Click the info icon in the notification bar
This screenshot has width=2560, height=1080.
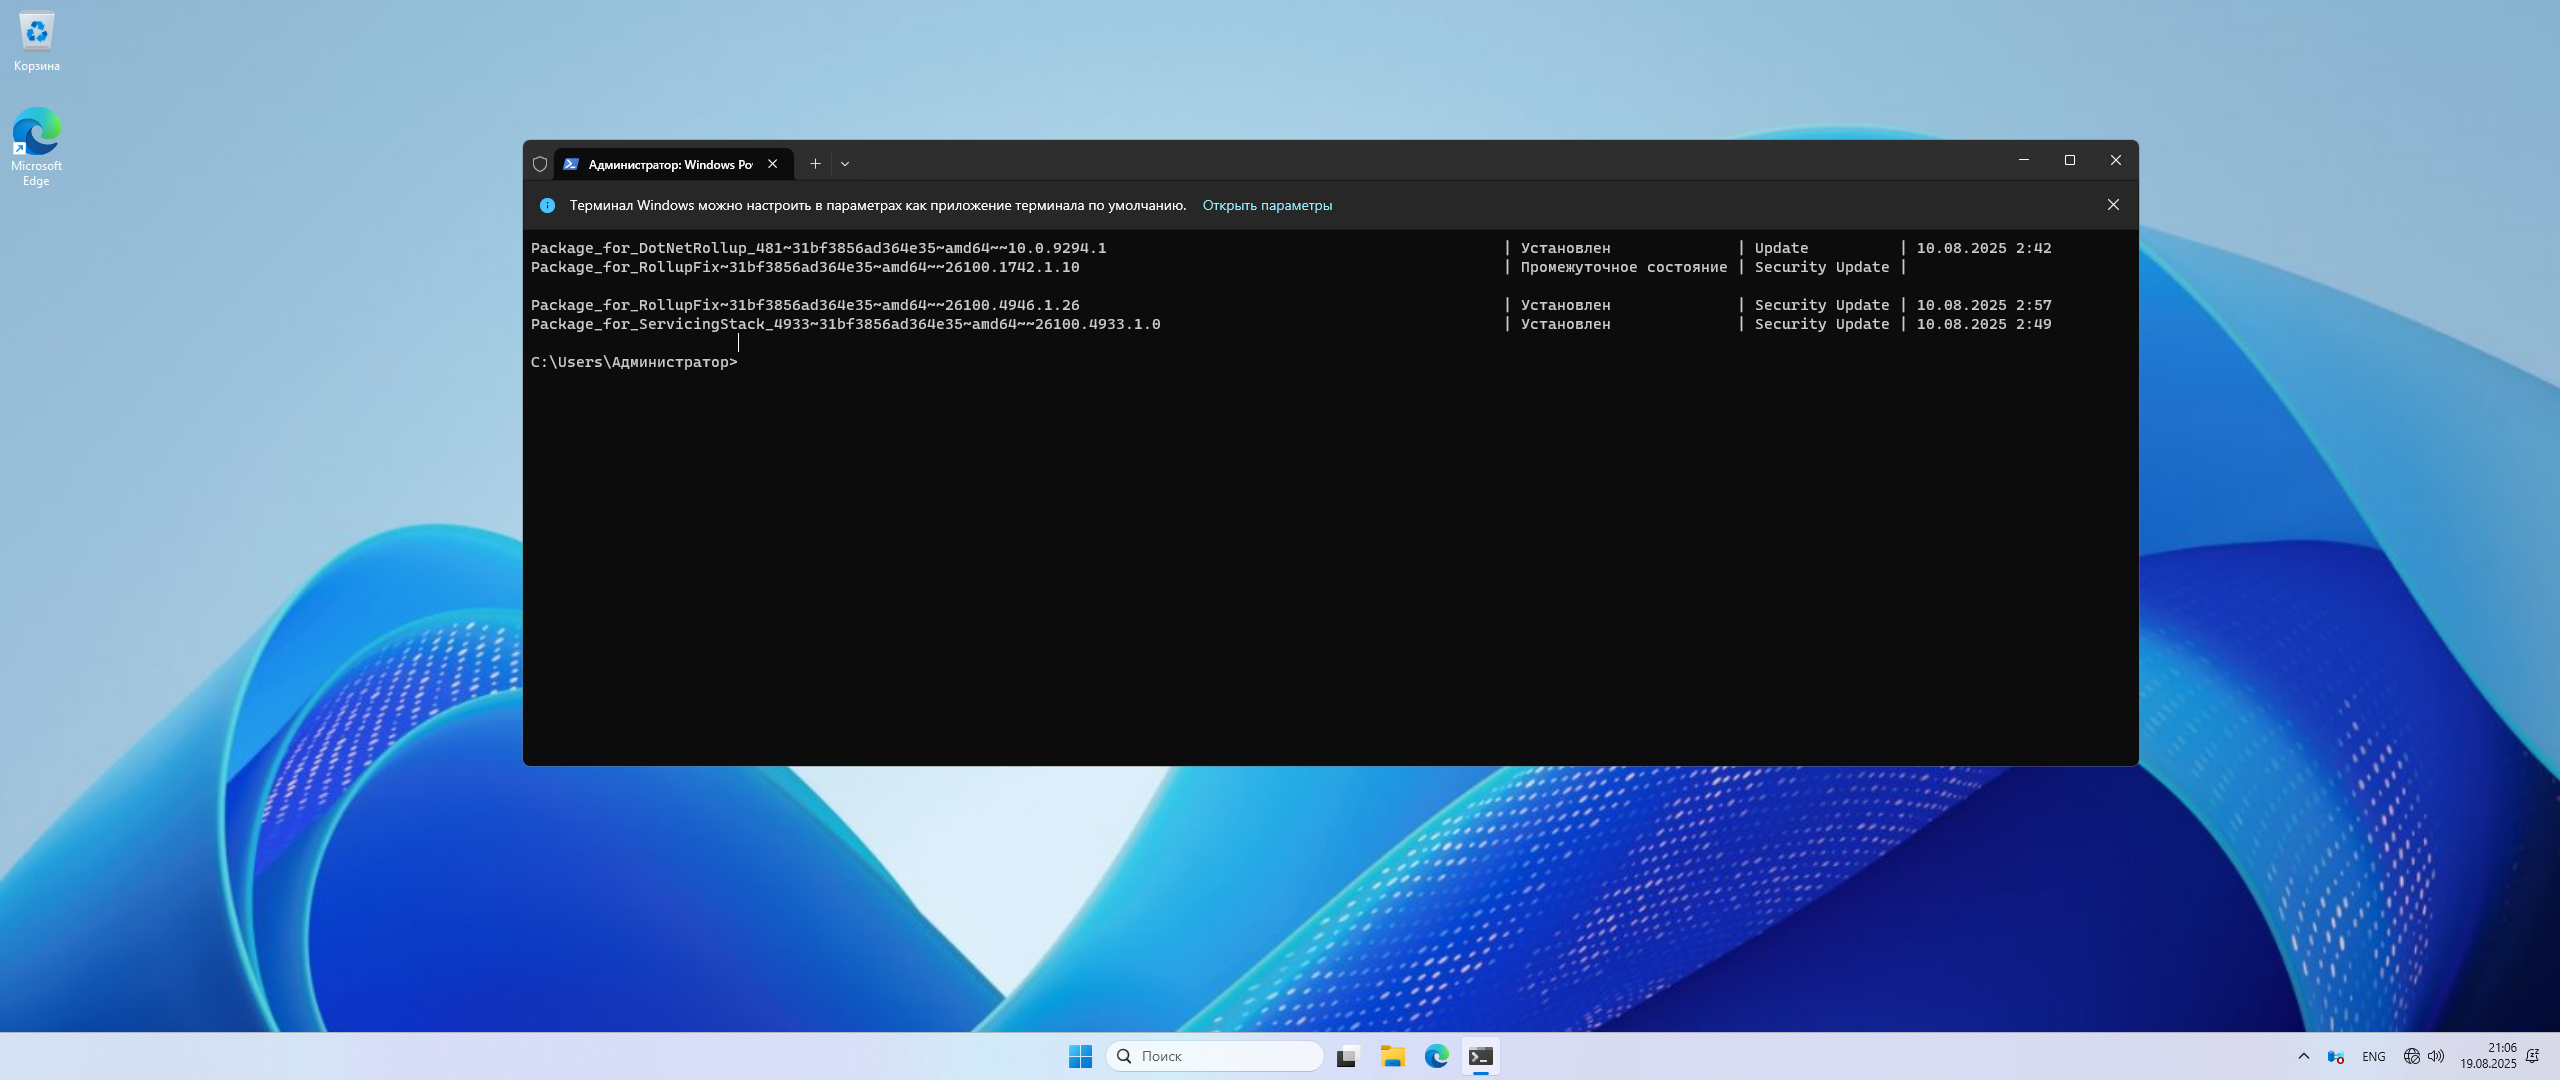point(547,205)
